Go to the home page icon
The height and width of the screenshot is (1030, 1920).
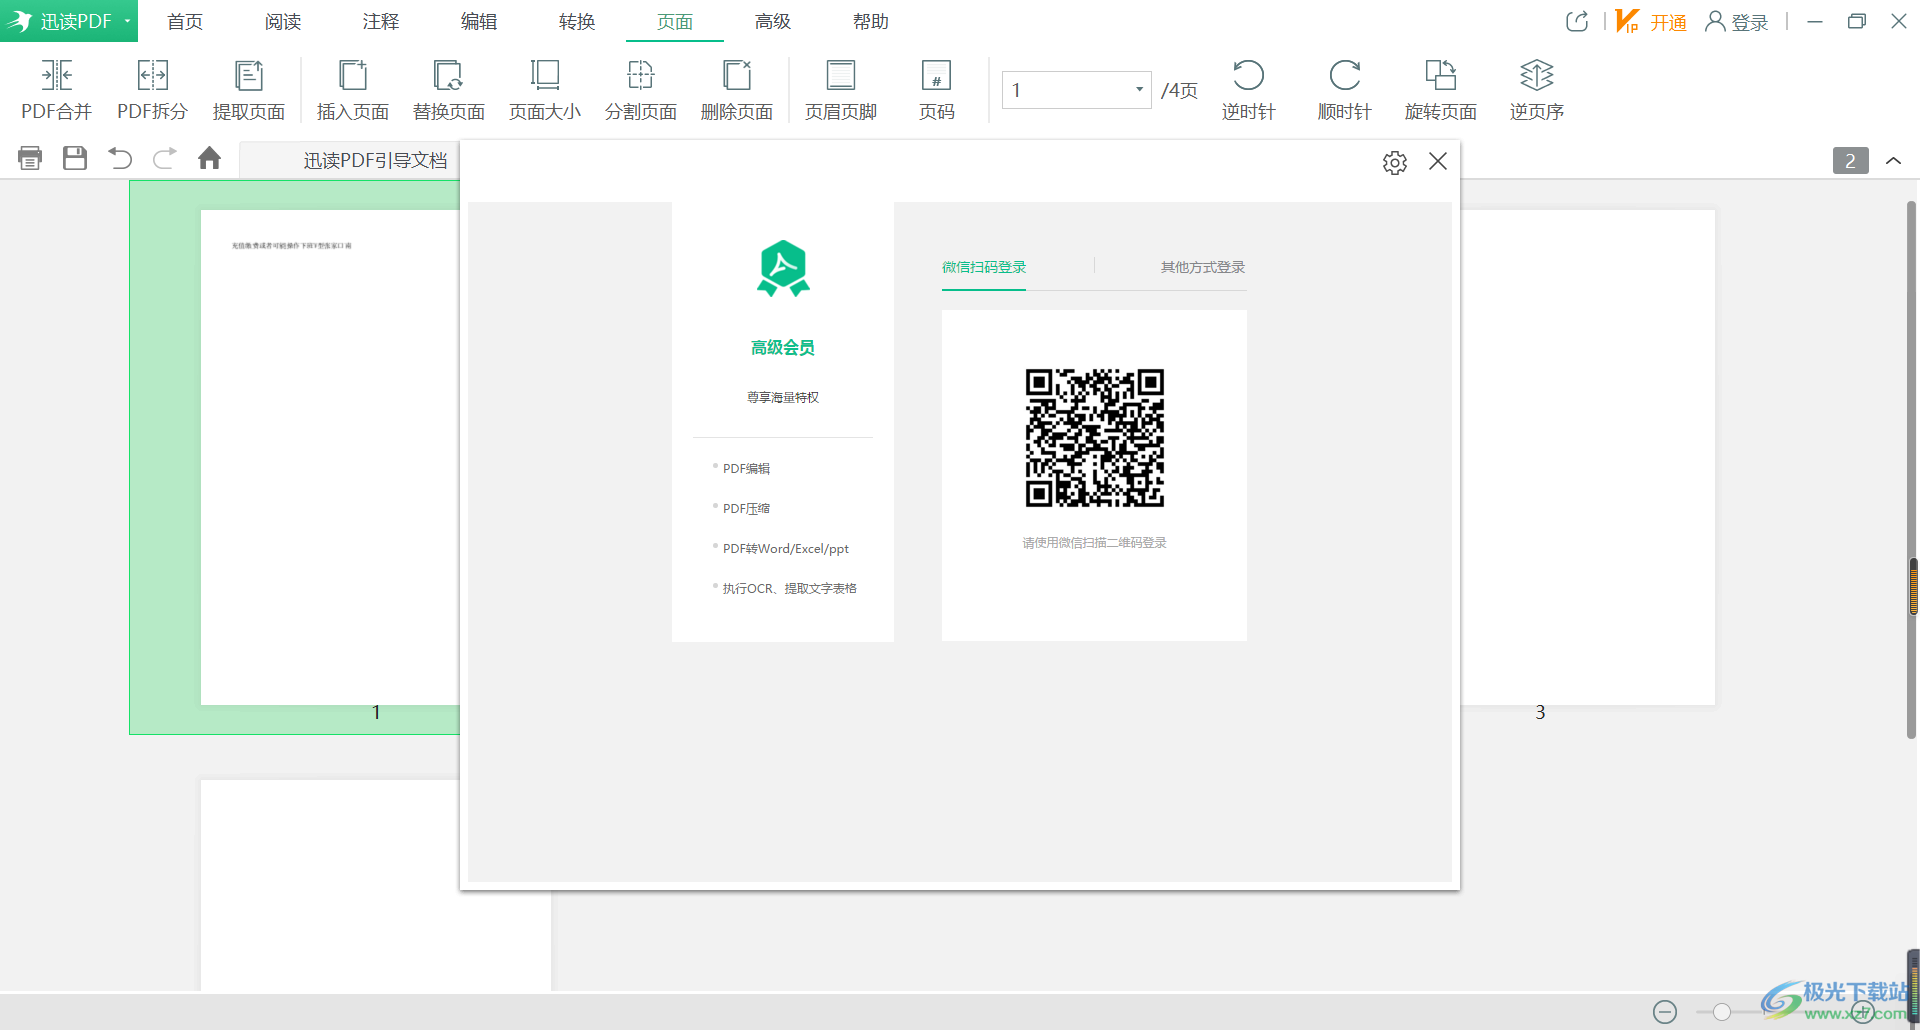[x=209, y=158]
